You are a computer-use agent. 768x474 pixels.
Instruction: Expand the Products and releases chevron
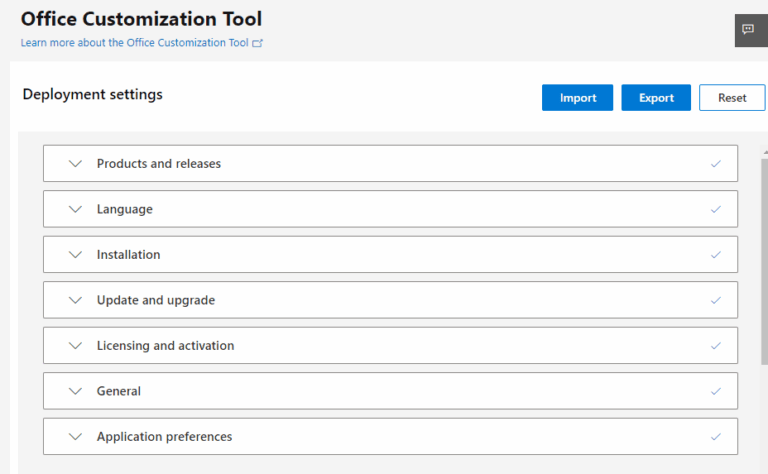point(75,163)
